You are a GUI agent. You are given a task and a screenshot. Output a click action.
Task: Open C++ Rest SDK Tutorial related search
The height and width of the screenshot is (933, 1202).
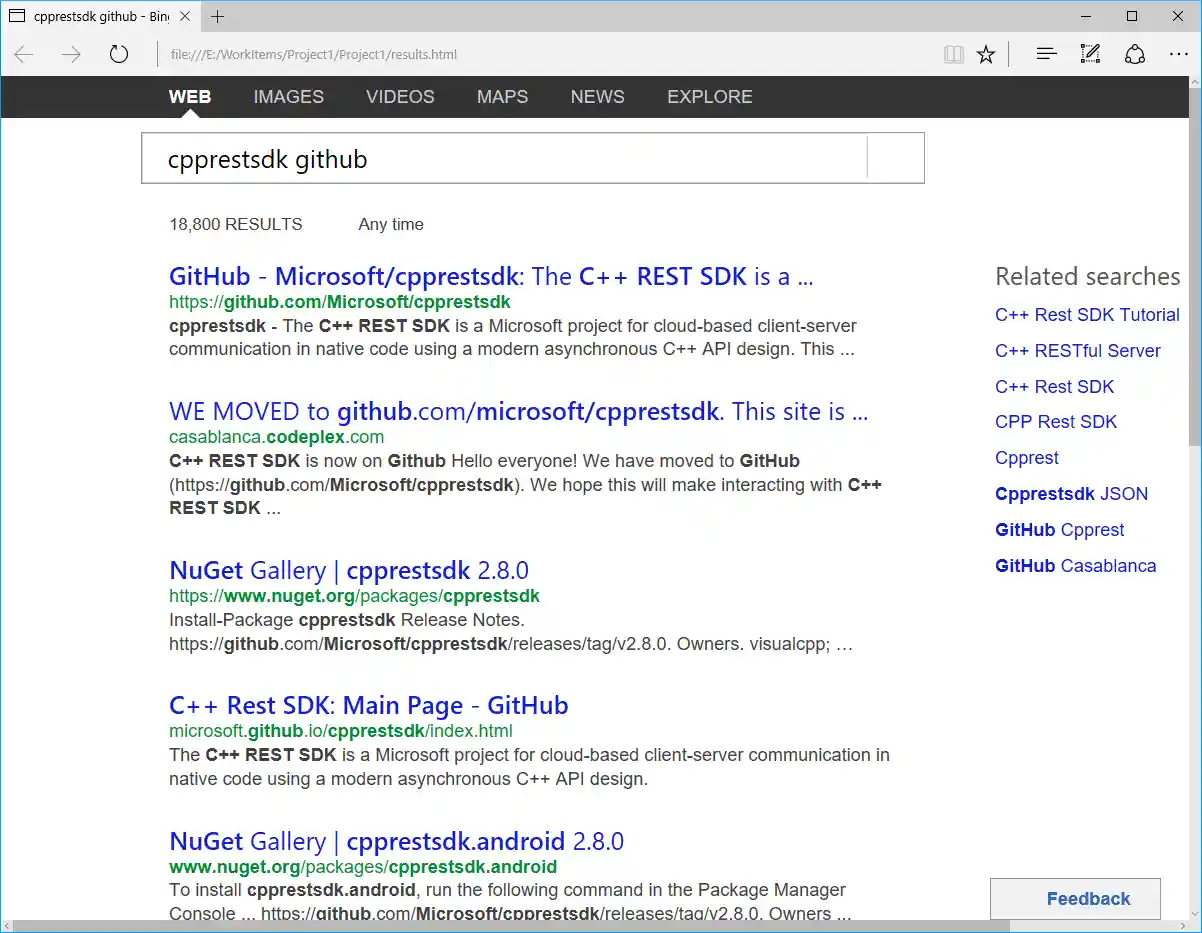(x=1087, y=315)
